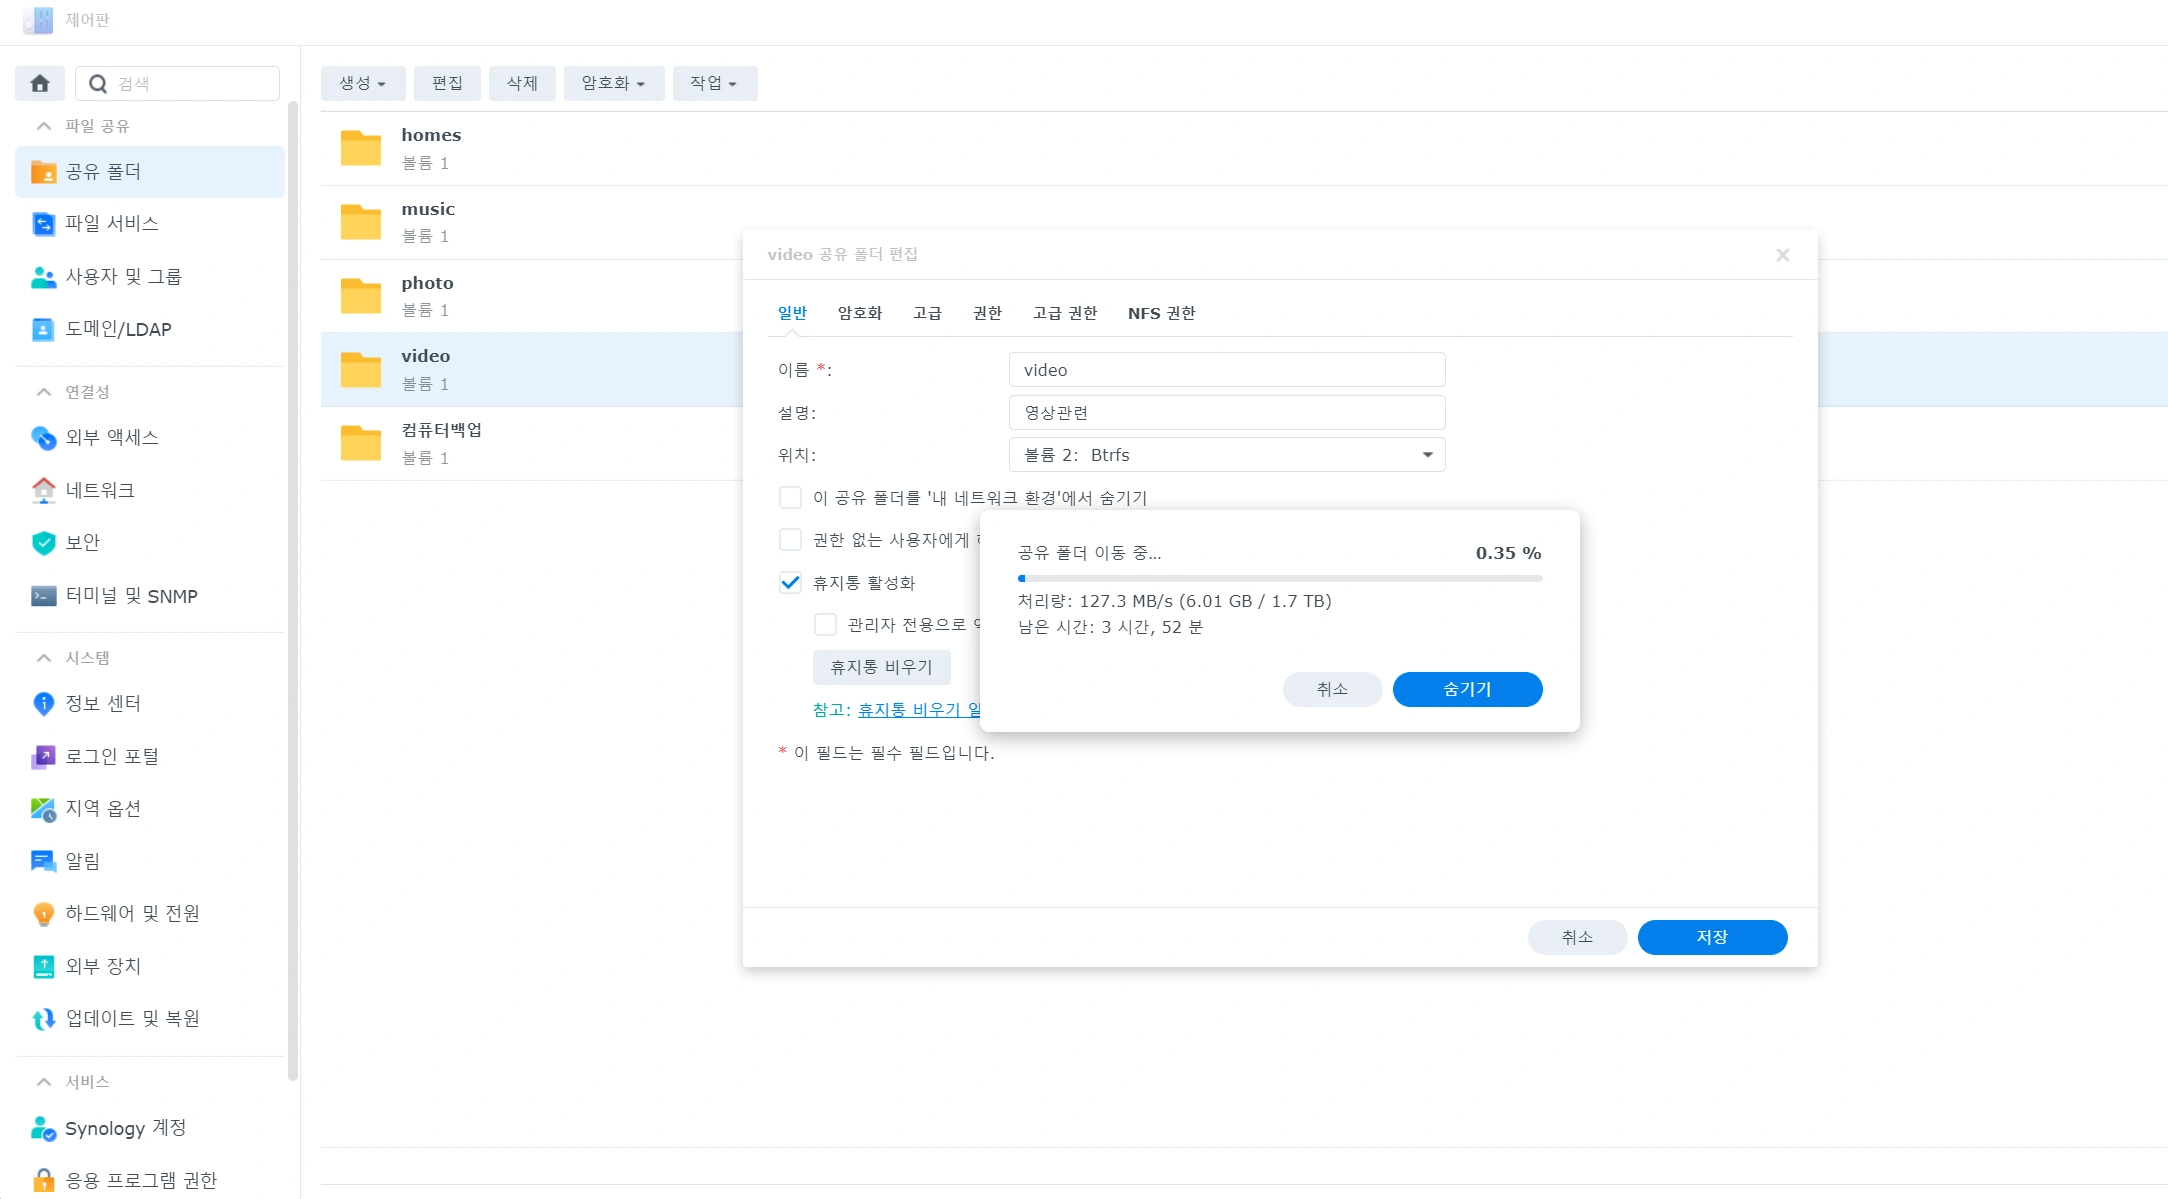
Task: Click the blue Hide (숨기기) button
Action: (x=1466, y=690)
